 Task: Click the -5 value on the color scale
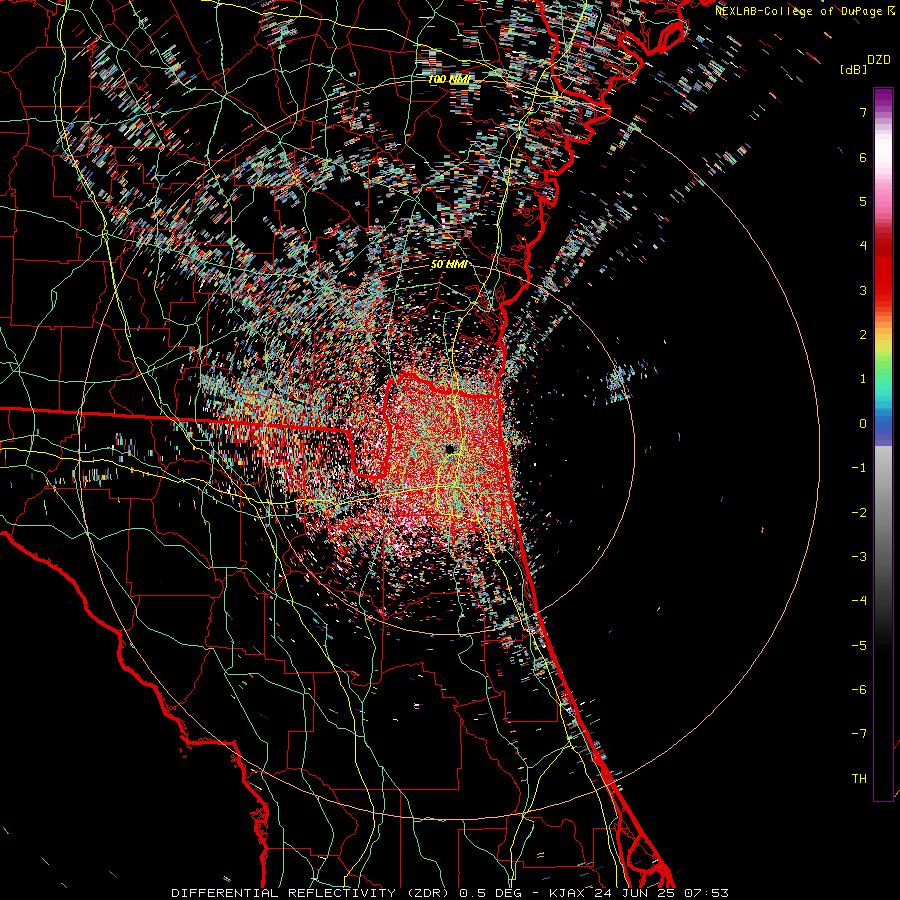pyautogui.click(x=859, y=646)
